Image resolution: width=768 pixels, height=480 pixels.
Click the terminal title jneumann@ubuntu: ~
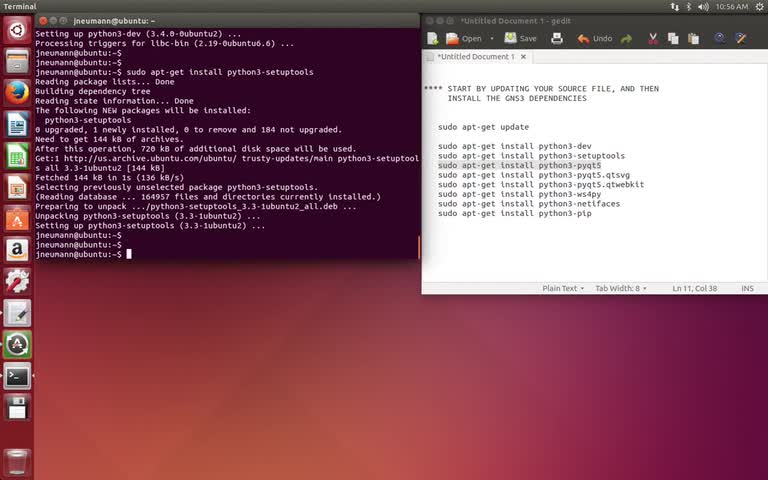(114, 21)
